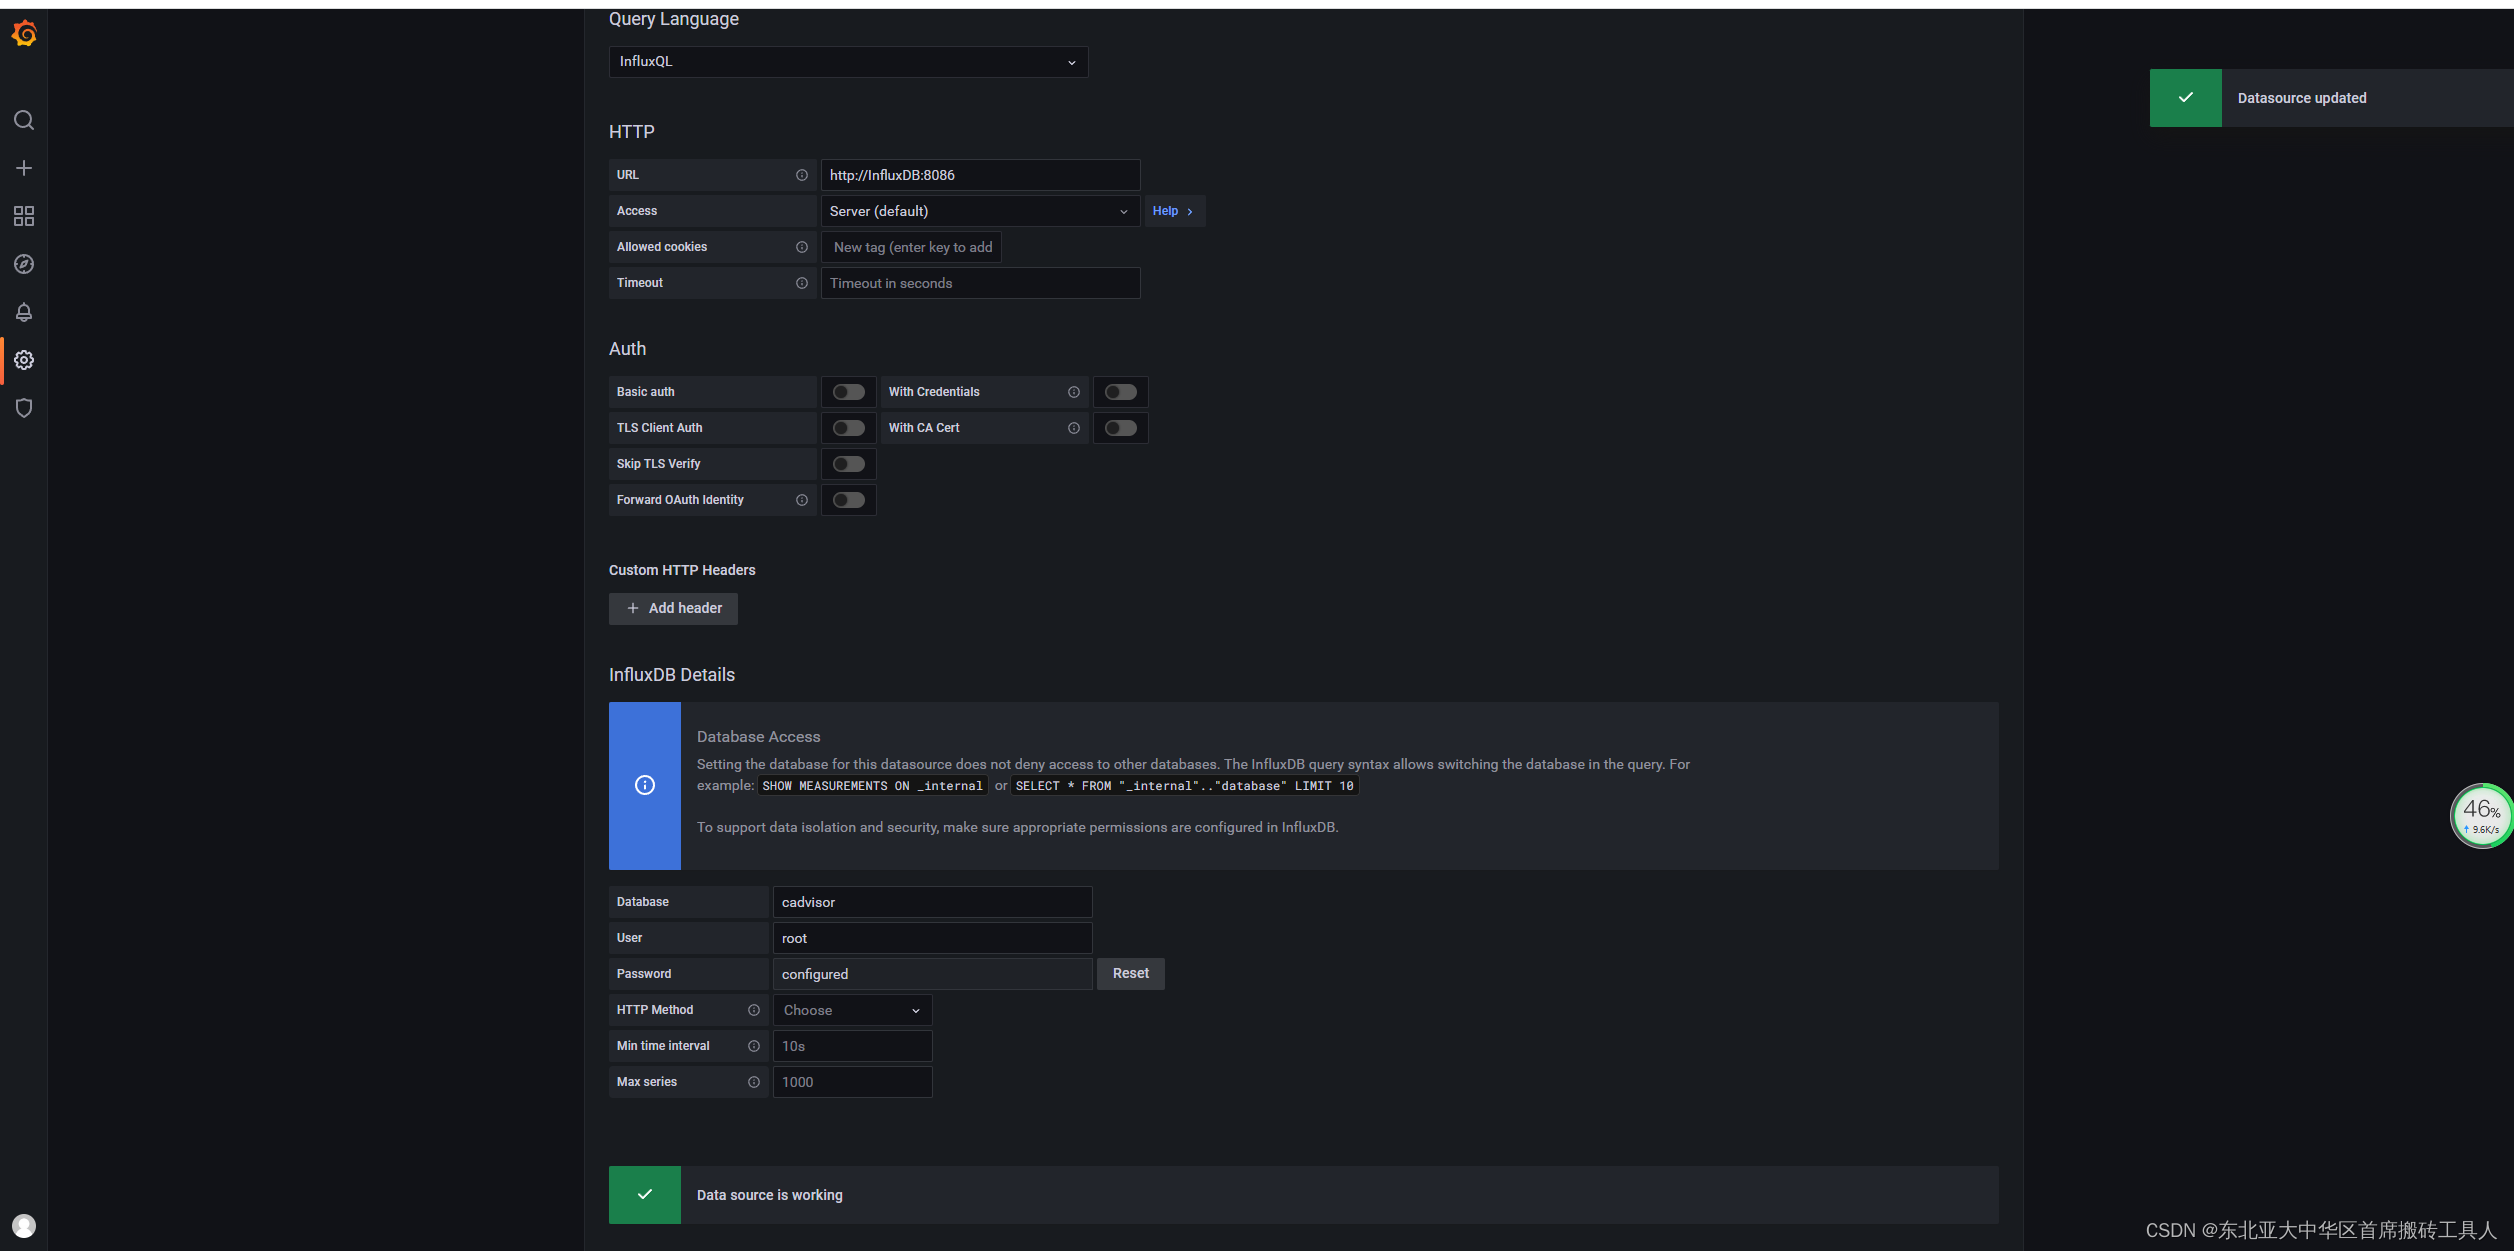This screenshot has width=2514, height=1251.
Task: Open the Dashboards grid icon
Action: (24, 216)
